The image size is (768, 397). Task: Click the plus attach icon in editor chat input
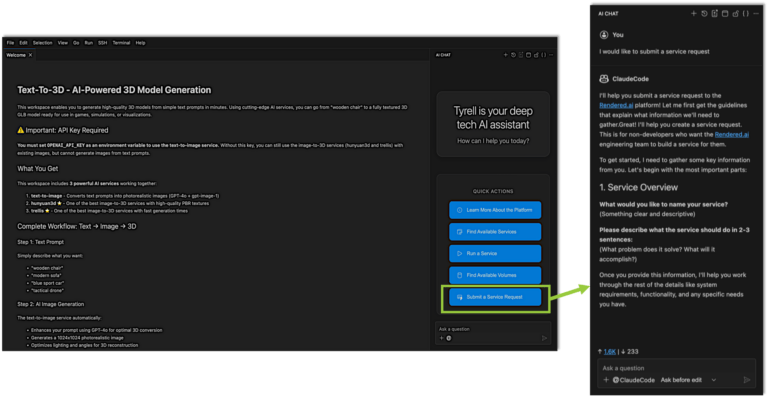click(441, 338)
